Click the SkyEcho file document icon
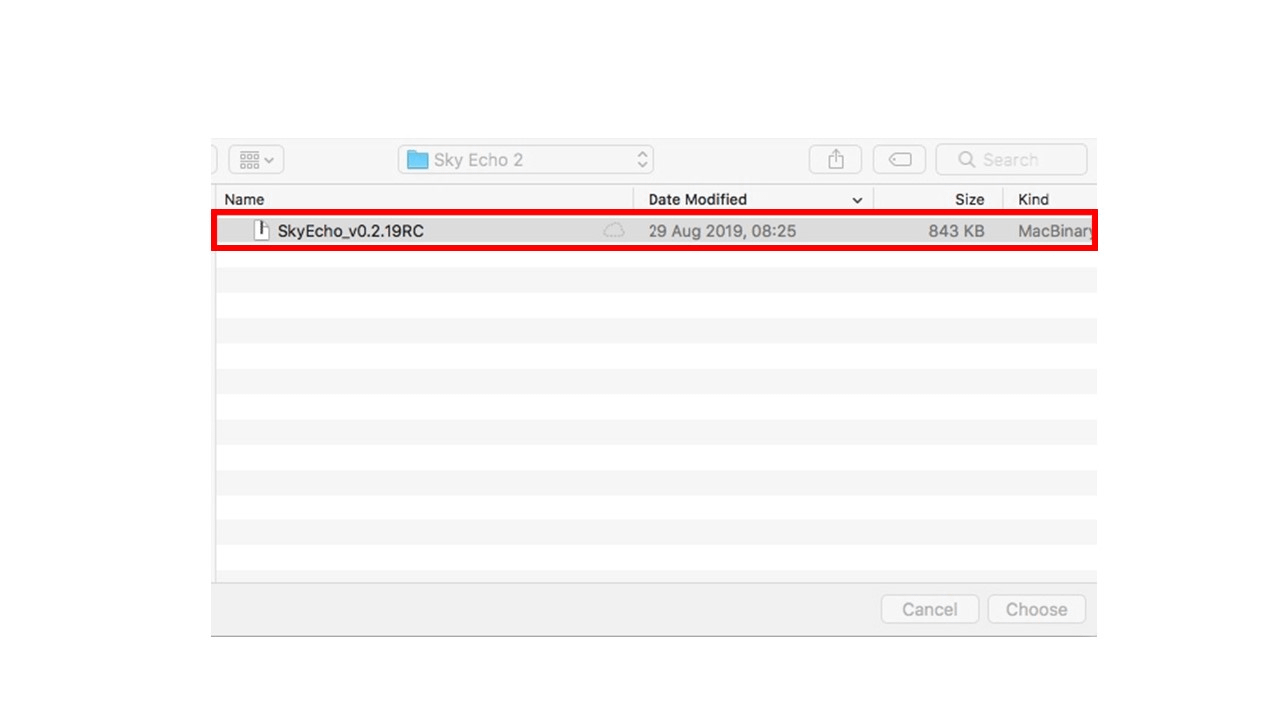 click(x=262, y=231)
